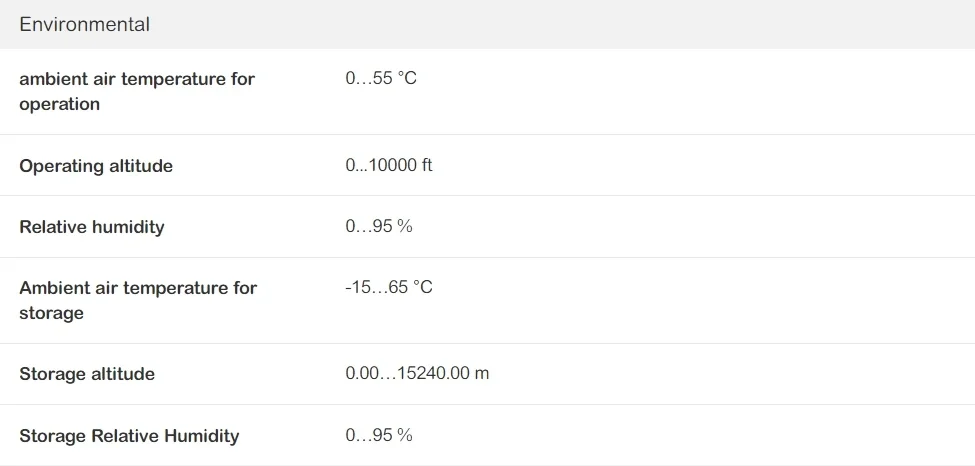Click the -15…65 °C storage temperature value
Viewport: 975px width, 466px height.
tap(389, 287)
